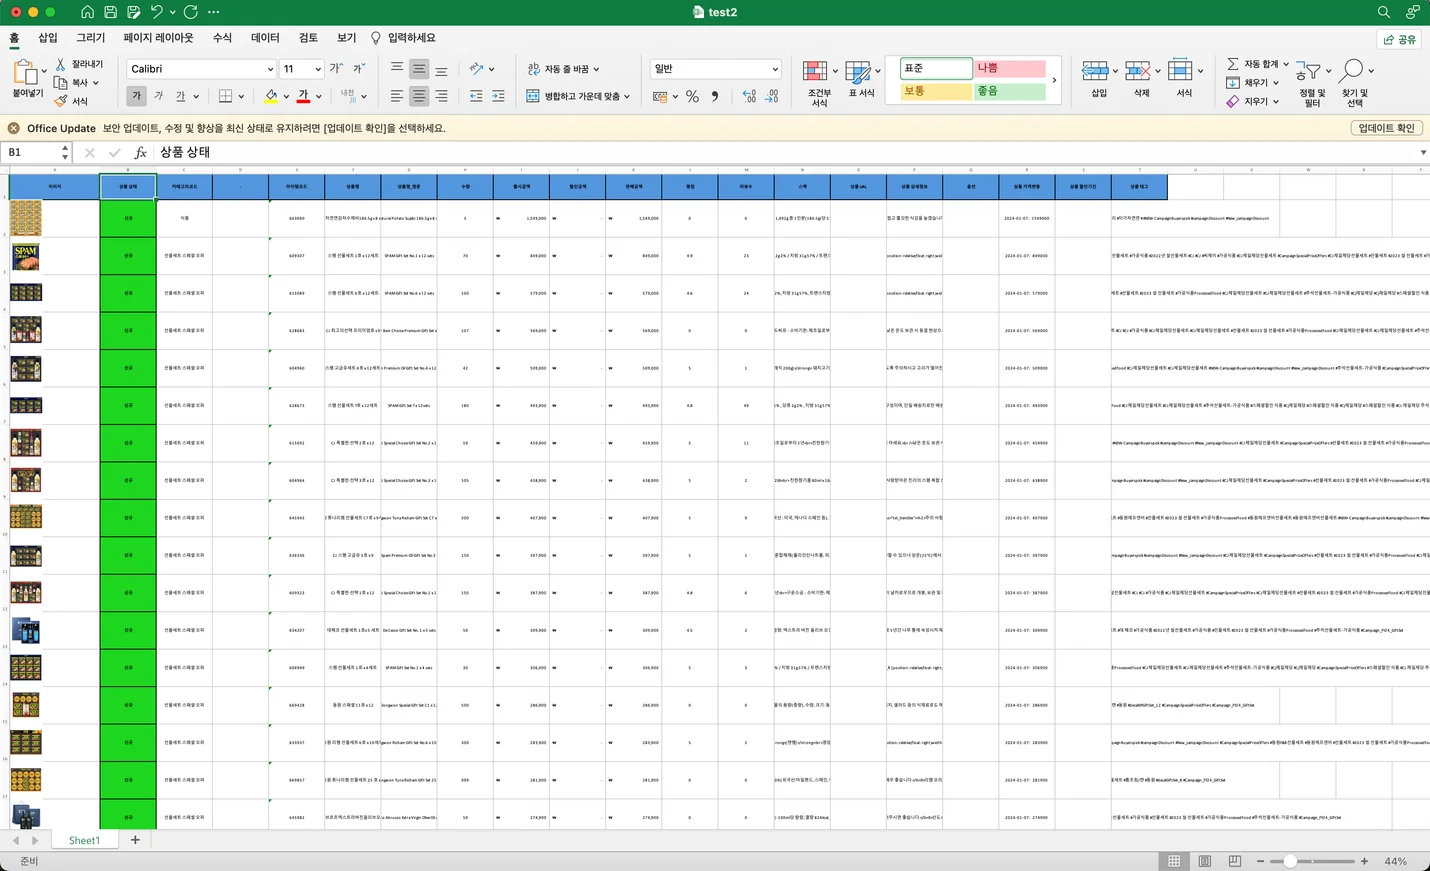Click the percent style icon

tap(692, 97)
